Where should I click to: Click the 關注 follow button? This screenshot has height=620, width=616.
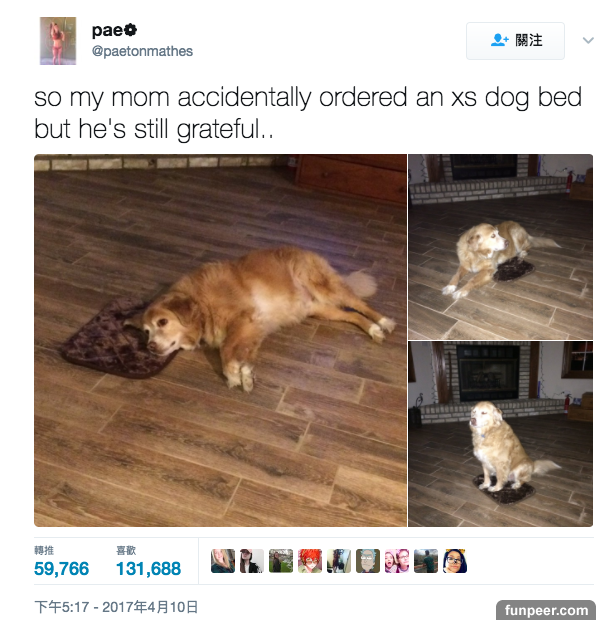click(515, 41)
